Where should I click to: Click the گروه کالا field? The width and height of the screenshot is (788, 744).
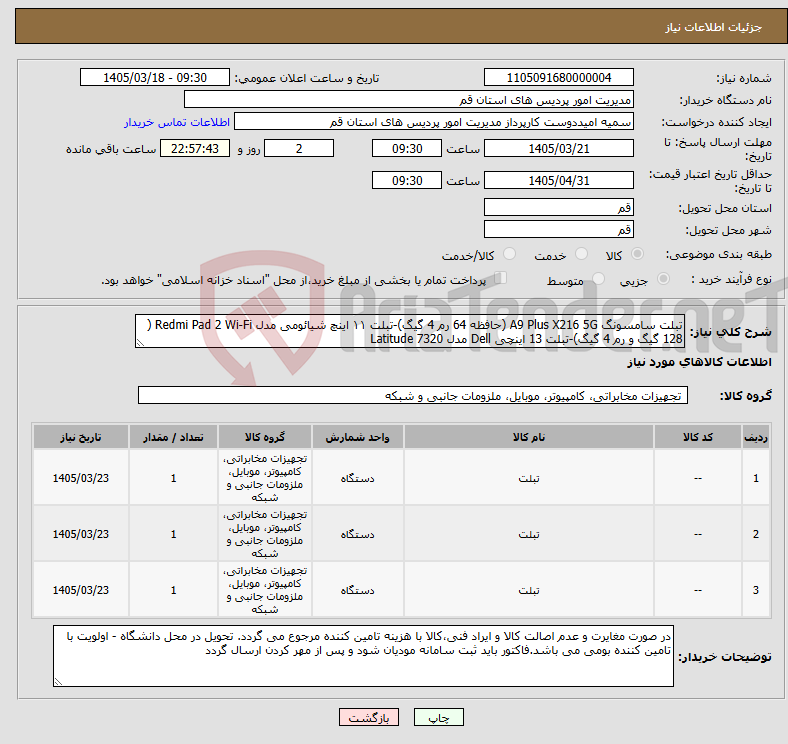[413, 396]
